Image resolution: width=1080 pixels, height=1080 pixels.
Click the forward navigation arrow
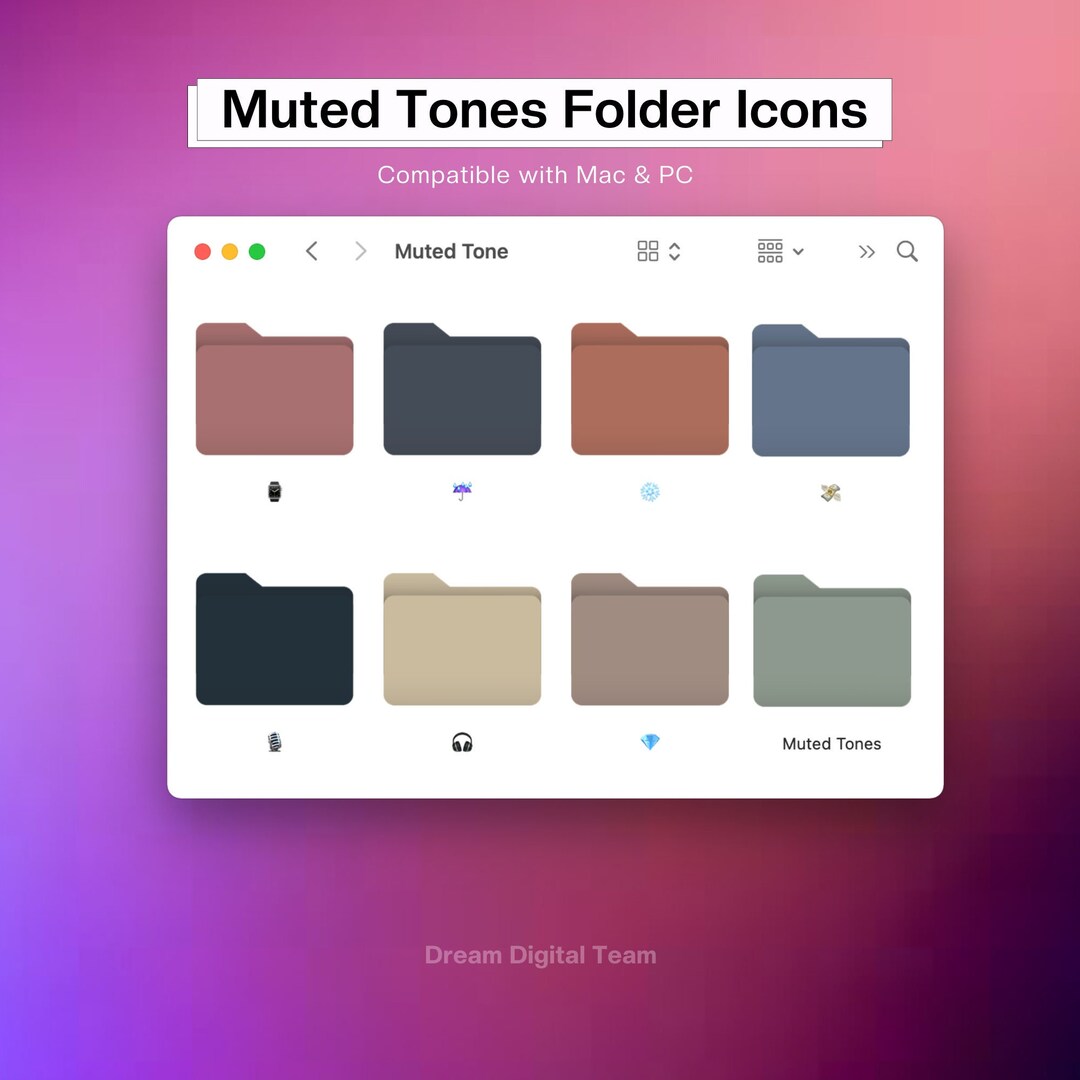360,251
